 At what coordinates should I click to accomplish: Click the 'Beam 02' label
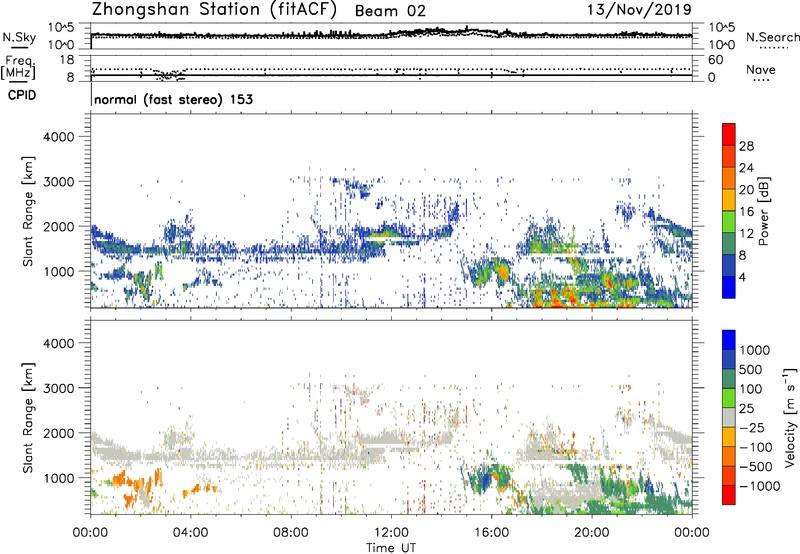390,11
